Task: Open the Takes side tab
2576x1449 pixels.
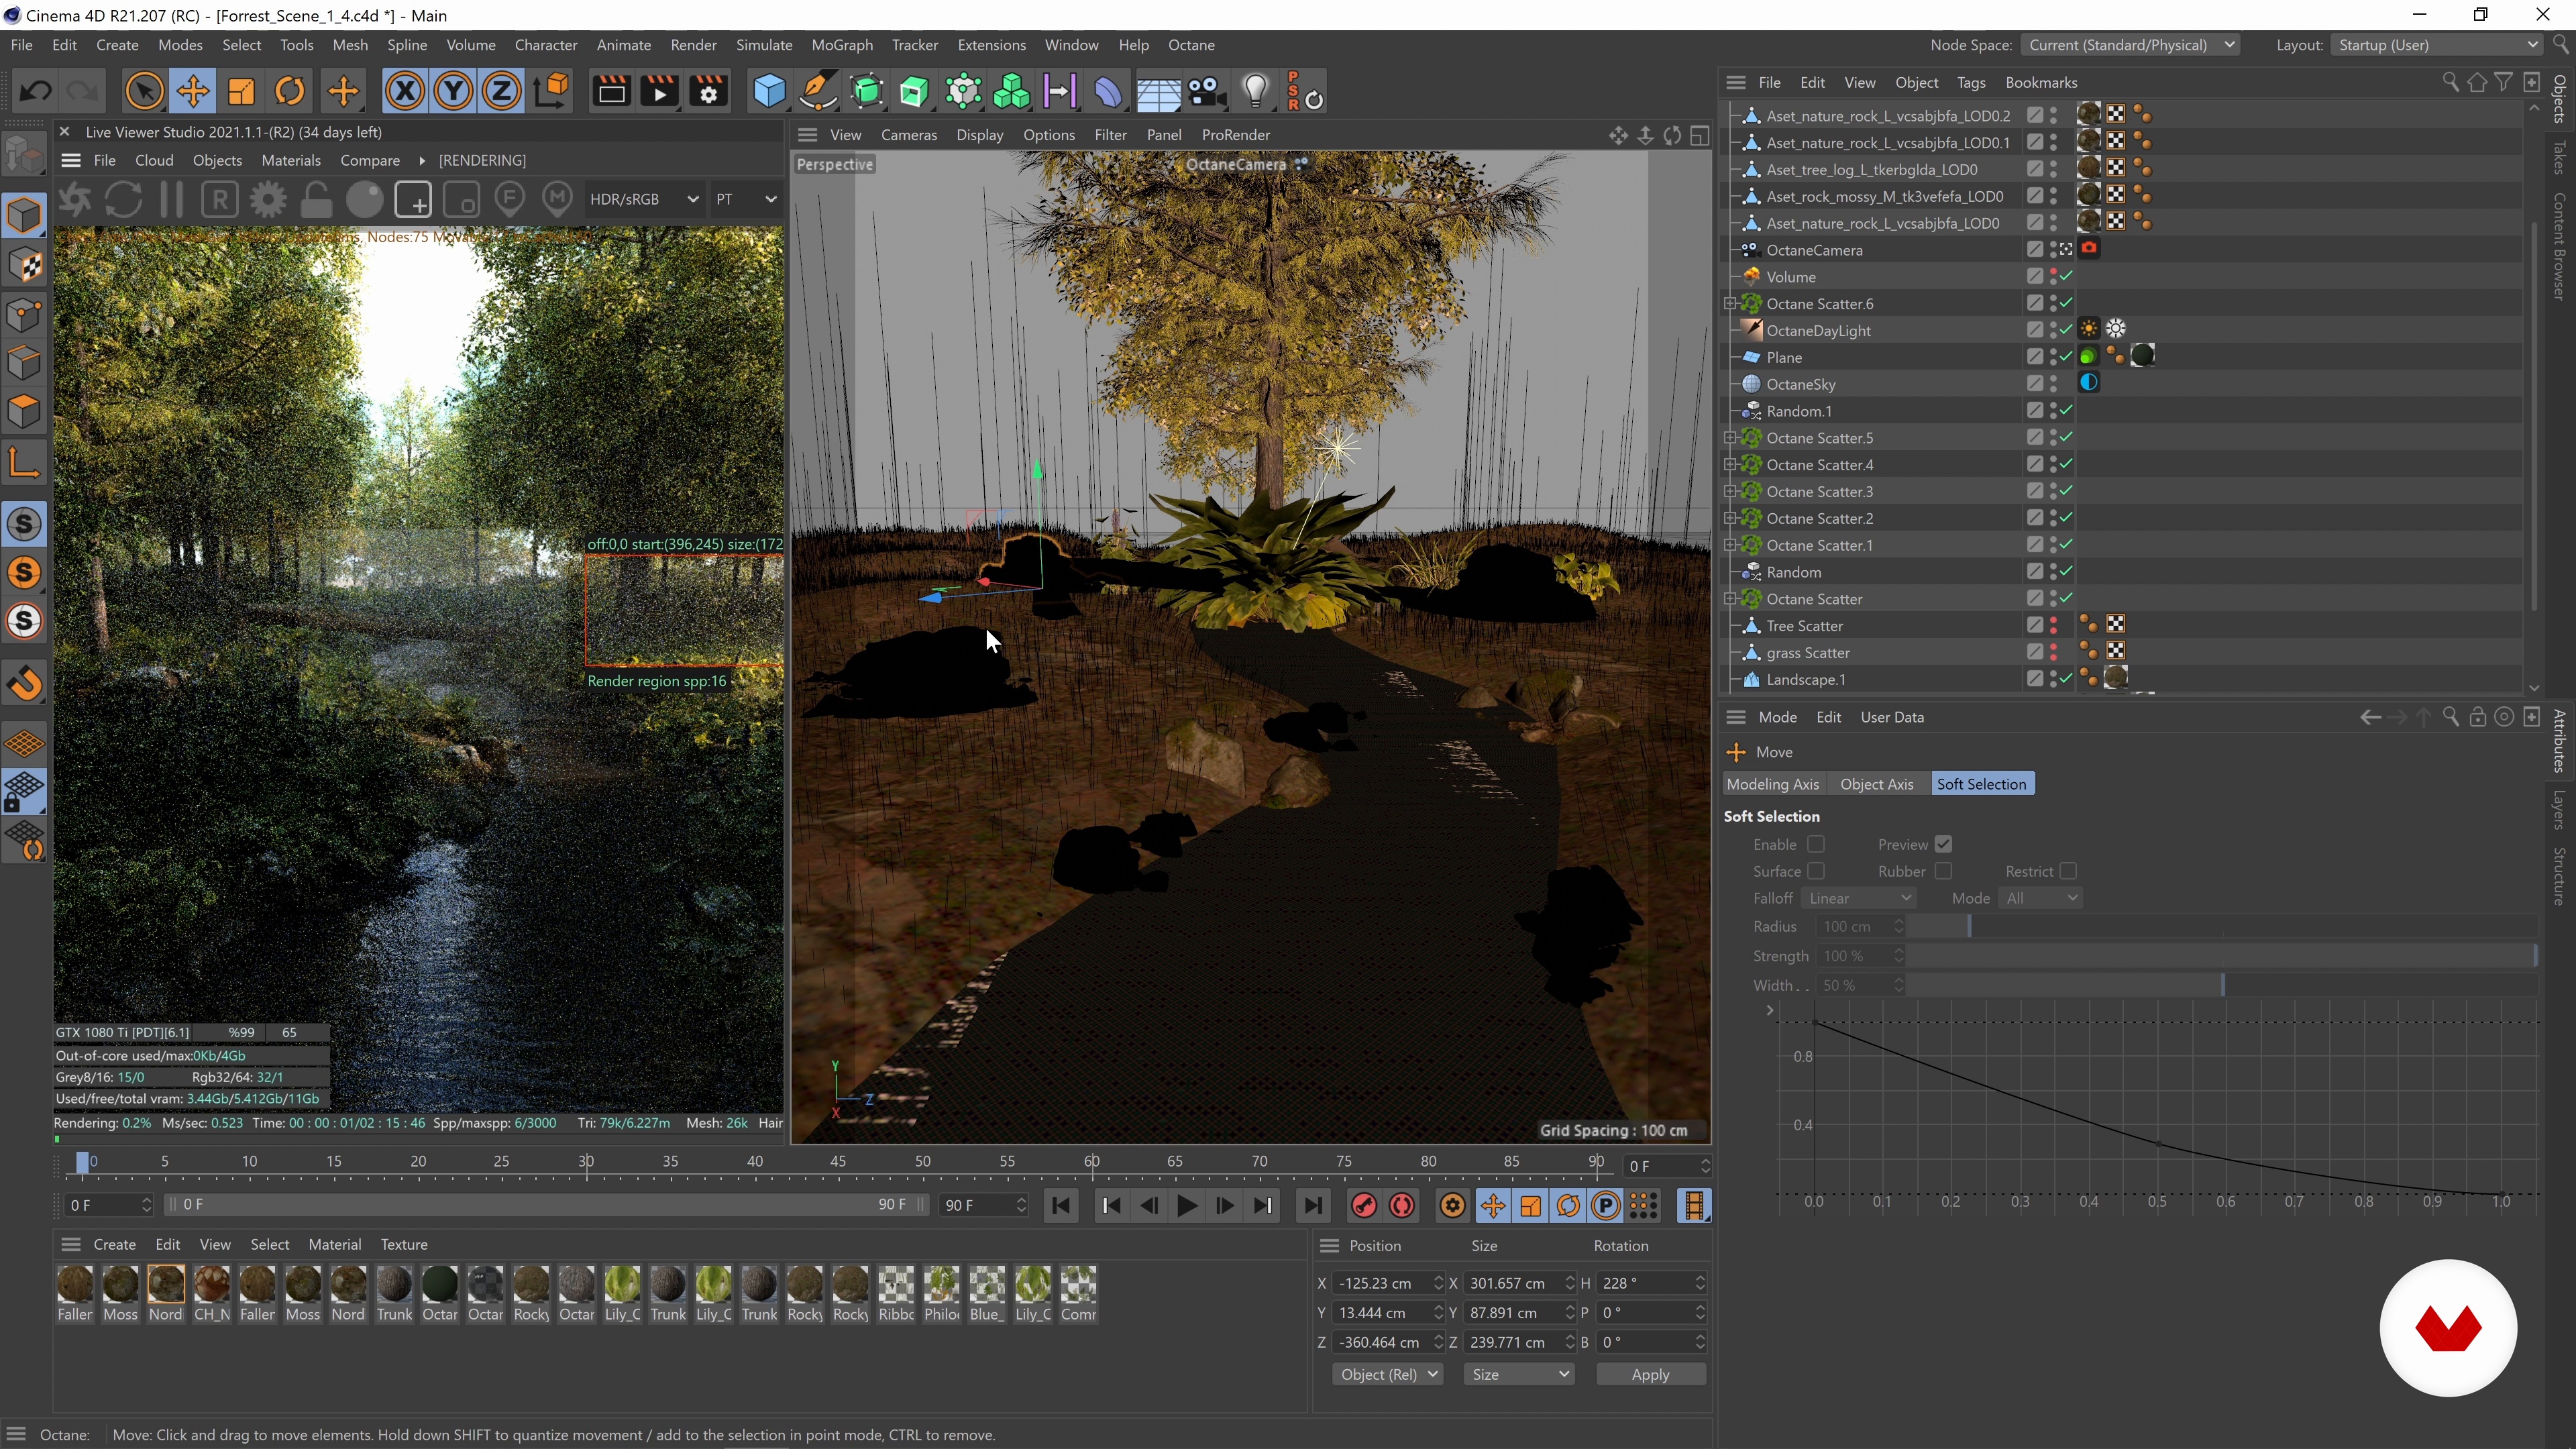Action: 2560,157
